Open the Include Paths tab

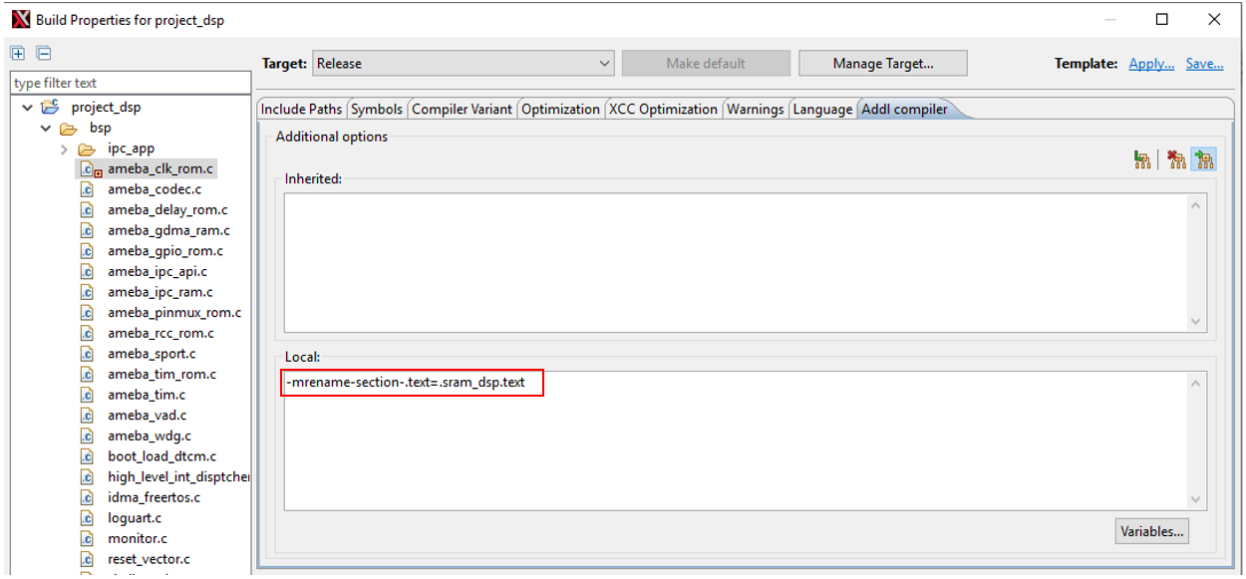pos(301,109)
